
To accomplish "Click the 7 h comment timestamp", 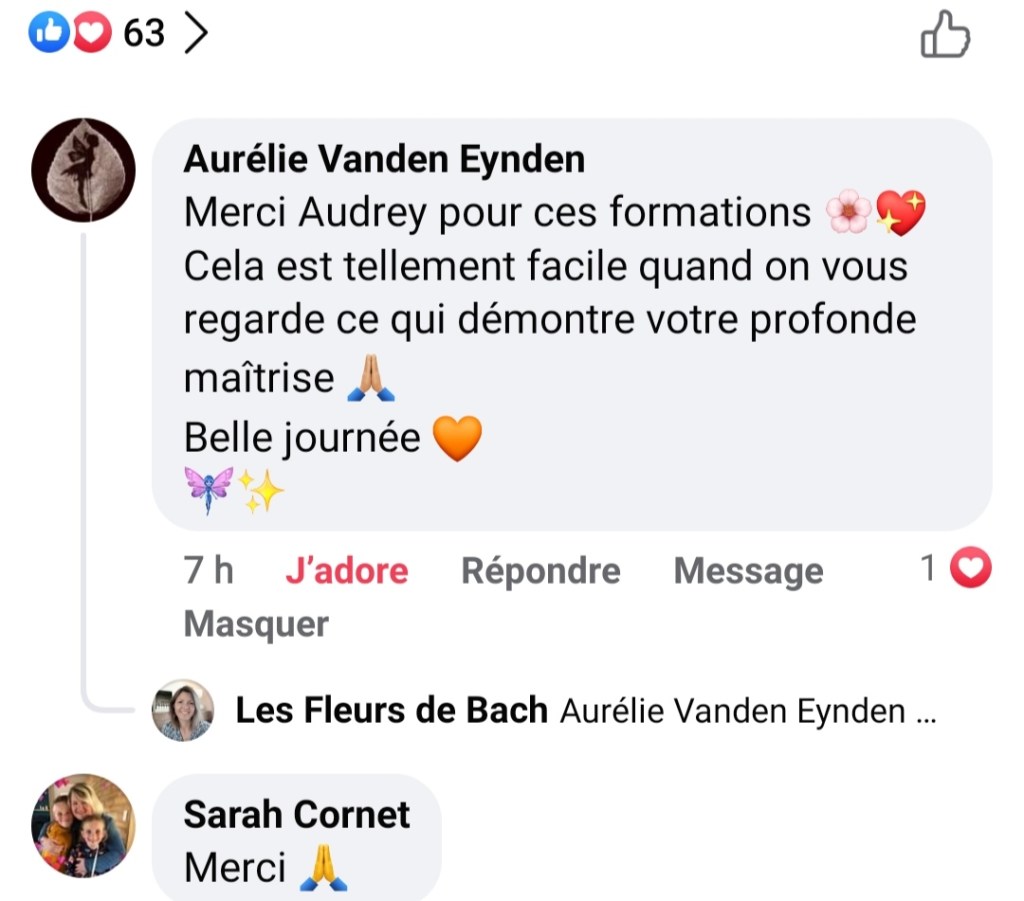I will (x=208, y=571).
